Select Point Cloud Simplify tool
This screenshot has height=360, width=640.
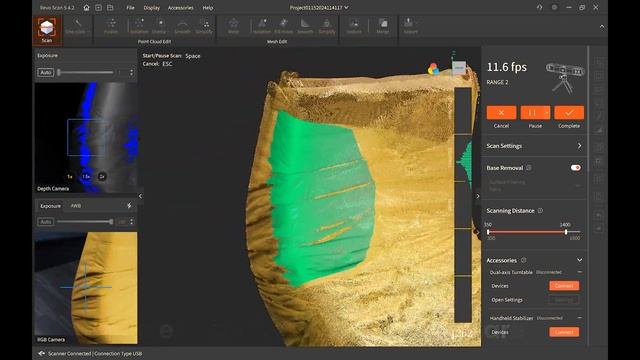click(204, 27)
